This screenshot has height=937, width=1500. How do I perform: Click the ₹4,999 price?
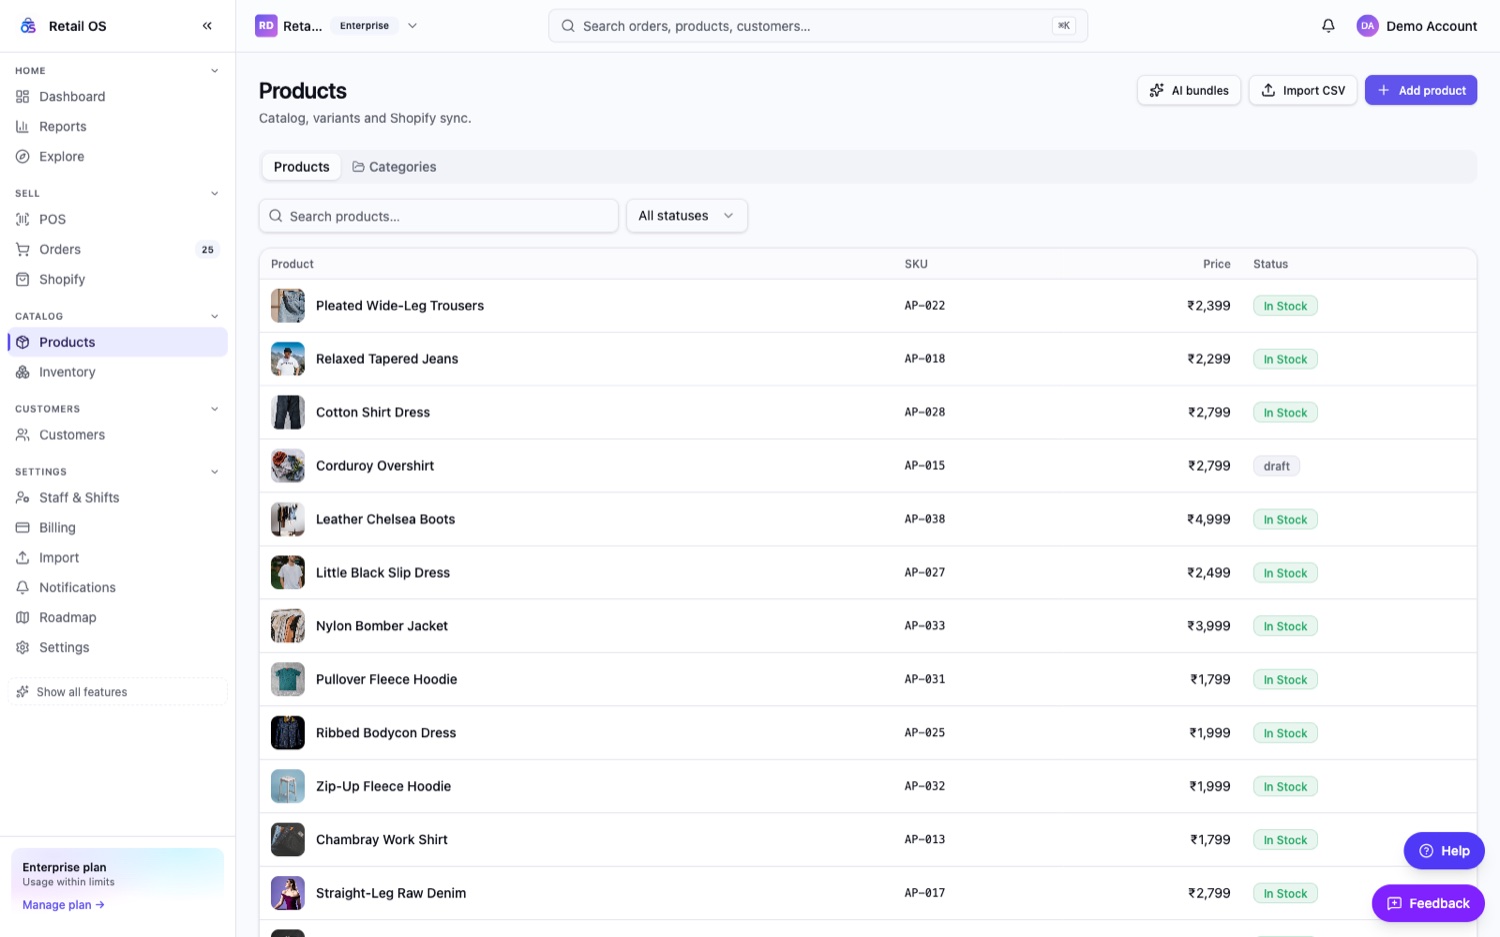[1209, 519]
